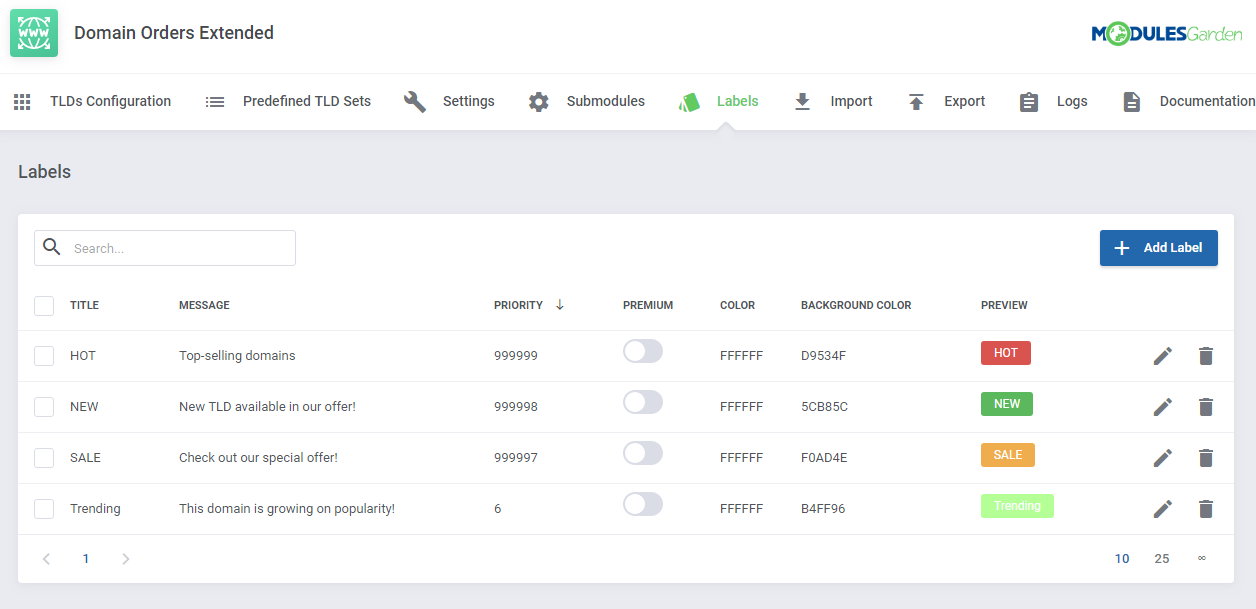Click the red HOT preview badge
Image resolution: width=1256 pixels, height=609 pixels.
1006,353
